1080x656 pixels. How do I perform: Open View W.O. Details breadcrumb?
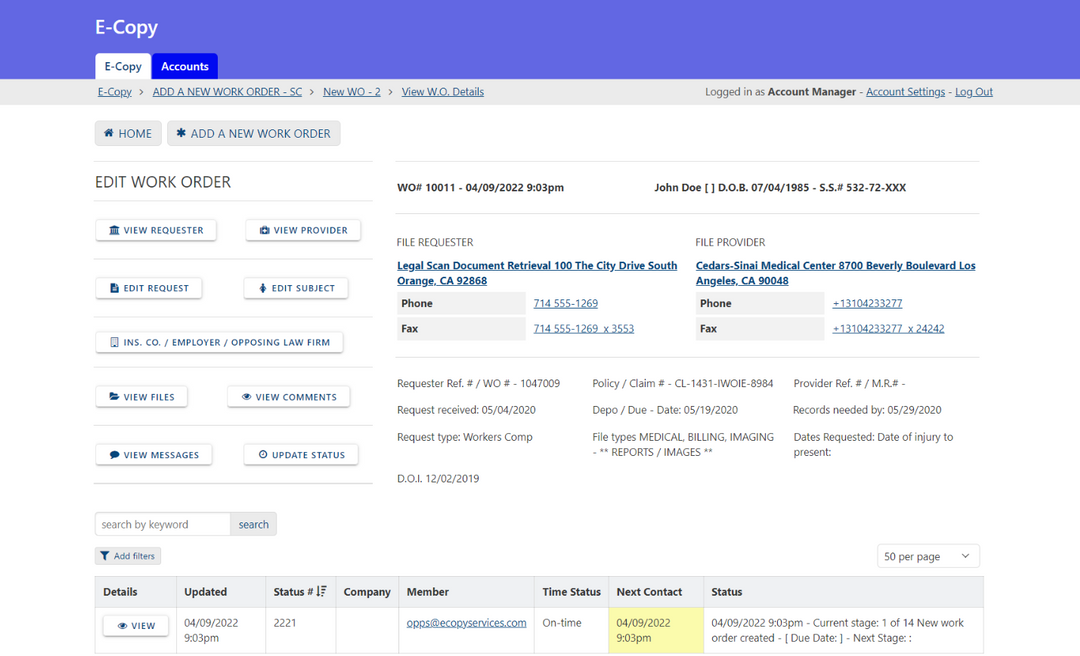(443, 92)
